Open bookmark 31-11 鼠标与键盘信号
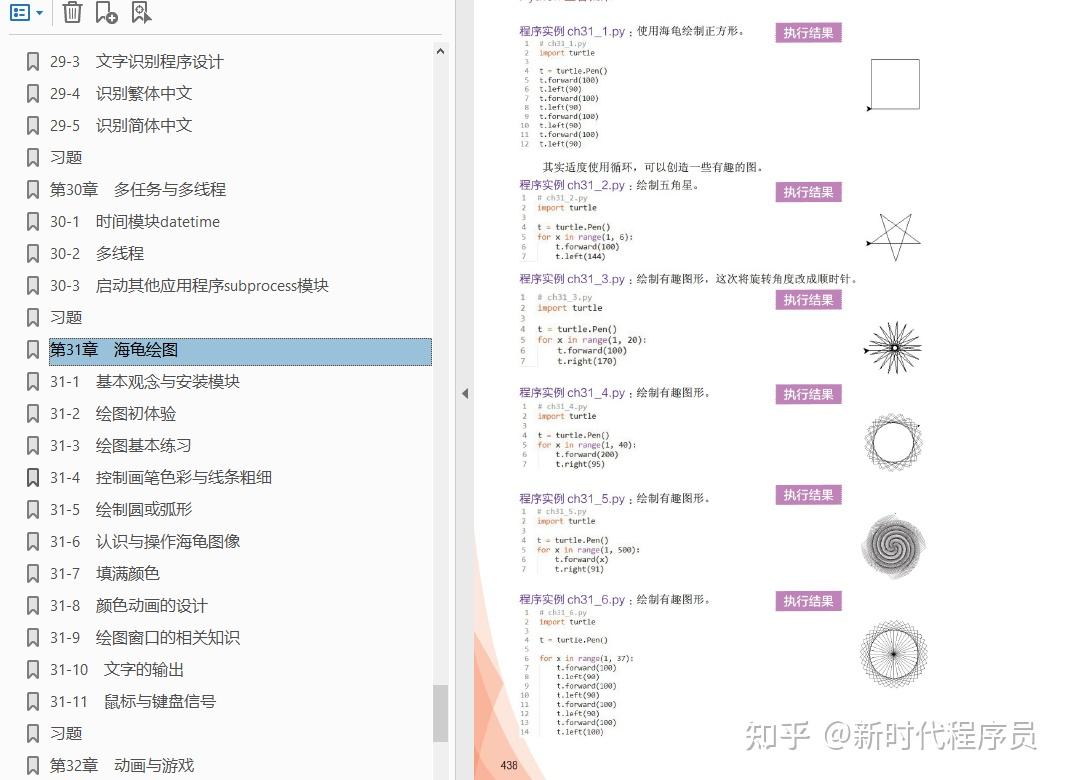 (132, 701)
